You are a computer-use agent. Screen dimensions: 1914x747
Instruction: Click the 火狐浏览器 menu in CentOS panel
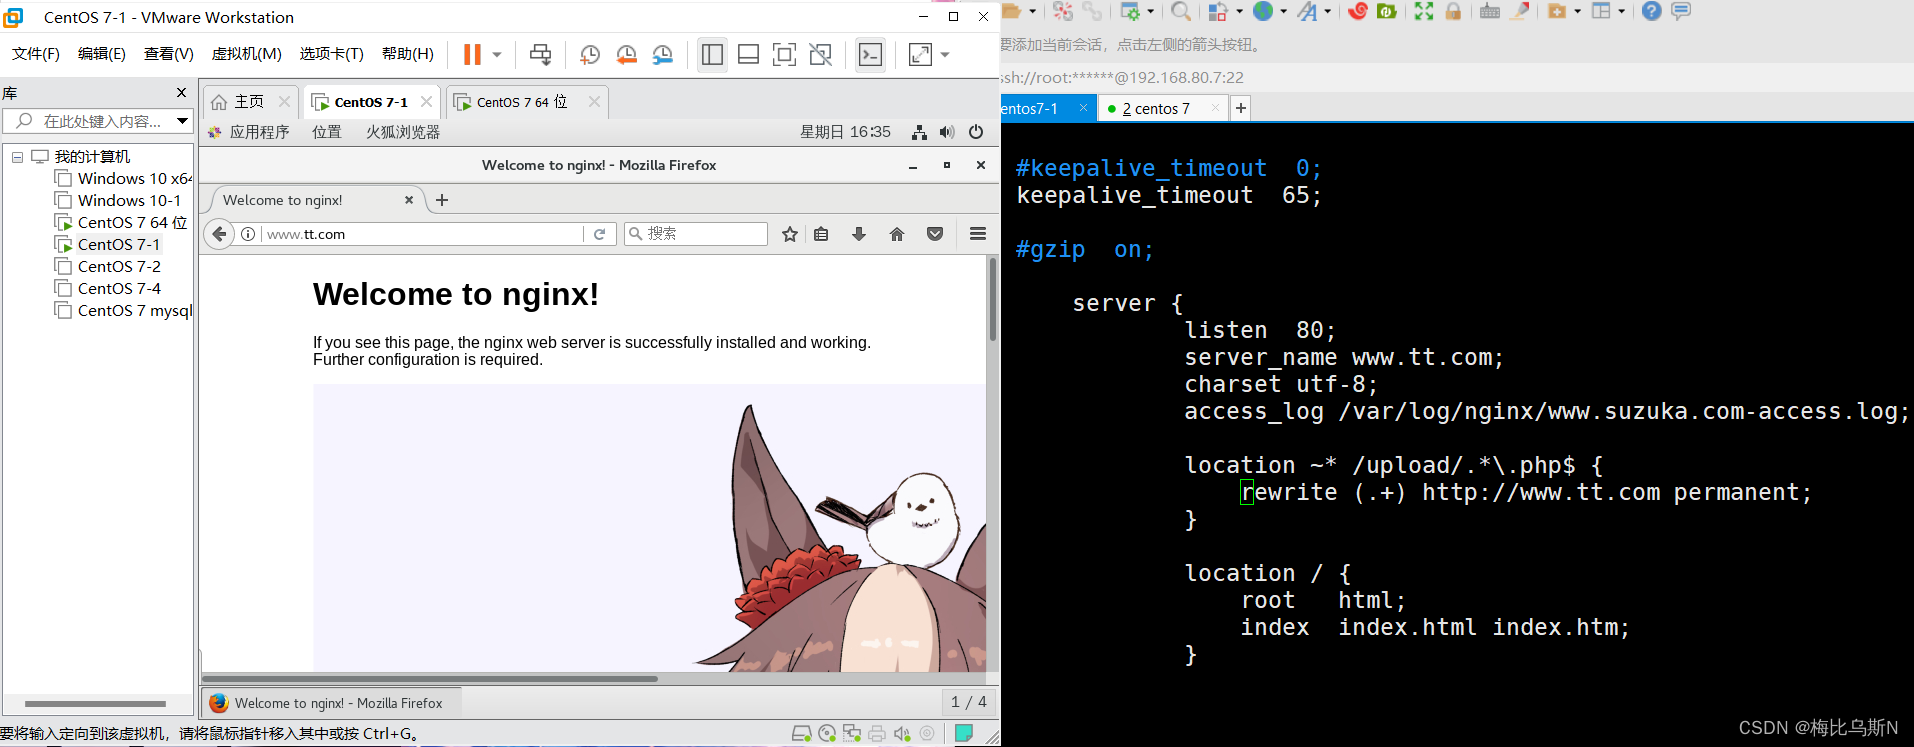click(403, 132)
